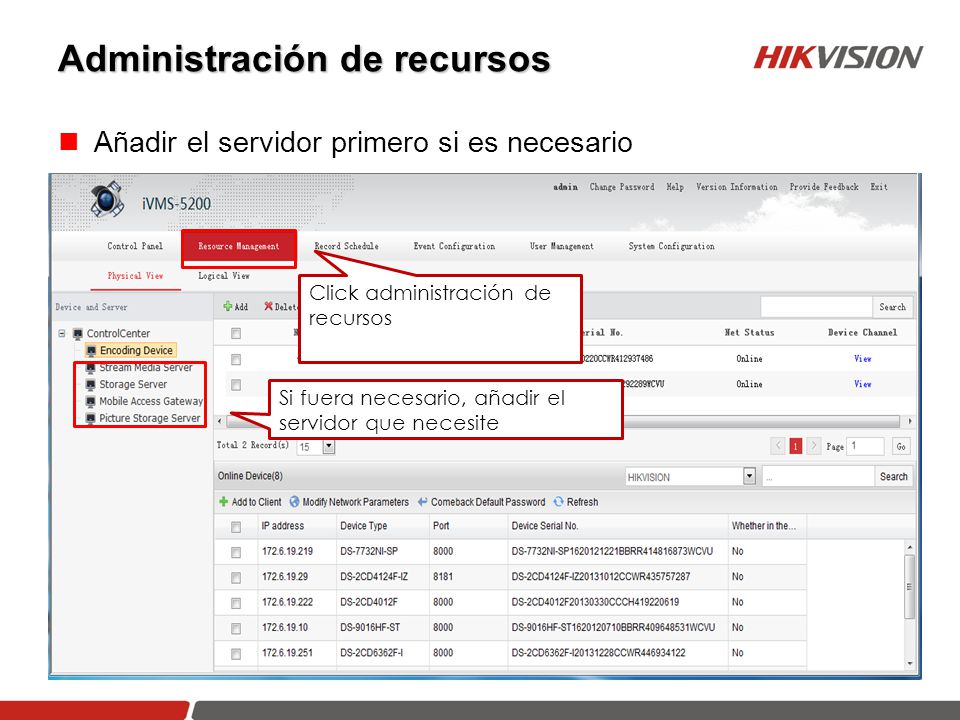Open the Control Panel tab

pyautogui.click(x=135, y=246)
